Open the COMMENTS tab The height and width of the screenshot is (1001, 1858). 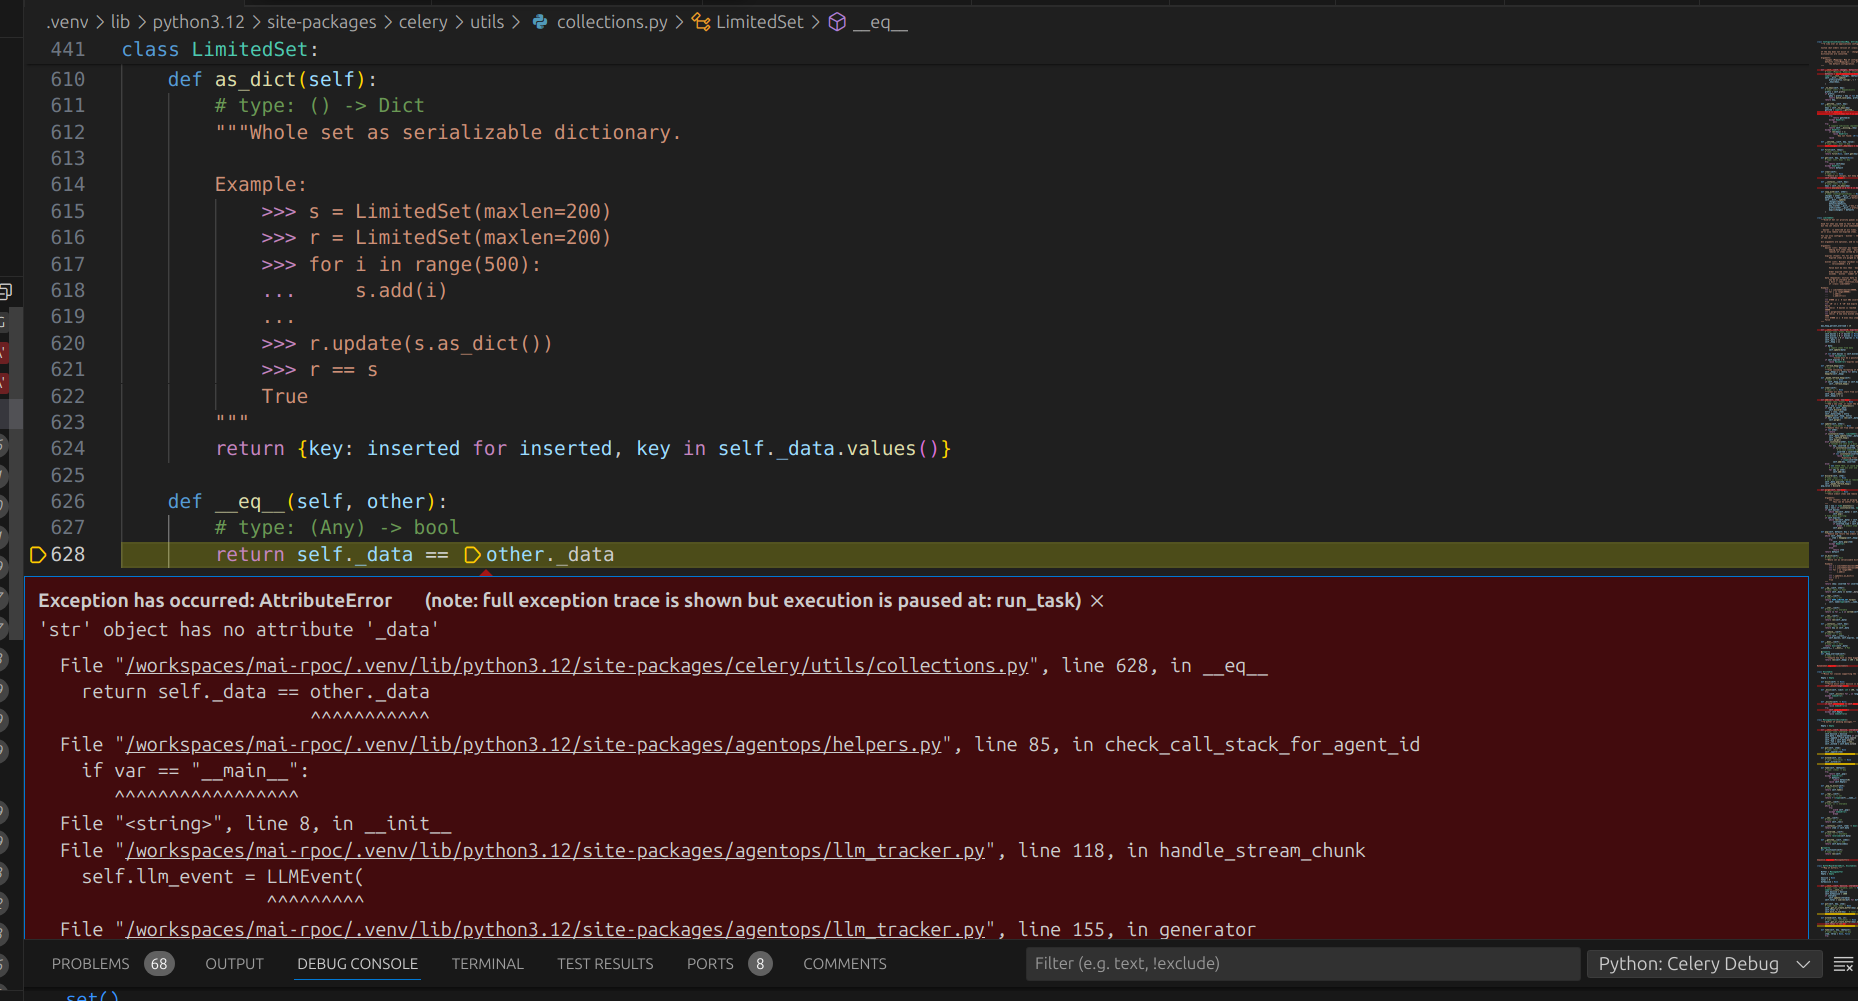click(845, 964)
